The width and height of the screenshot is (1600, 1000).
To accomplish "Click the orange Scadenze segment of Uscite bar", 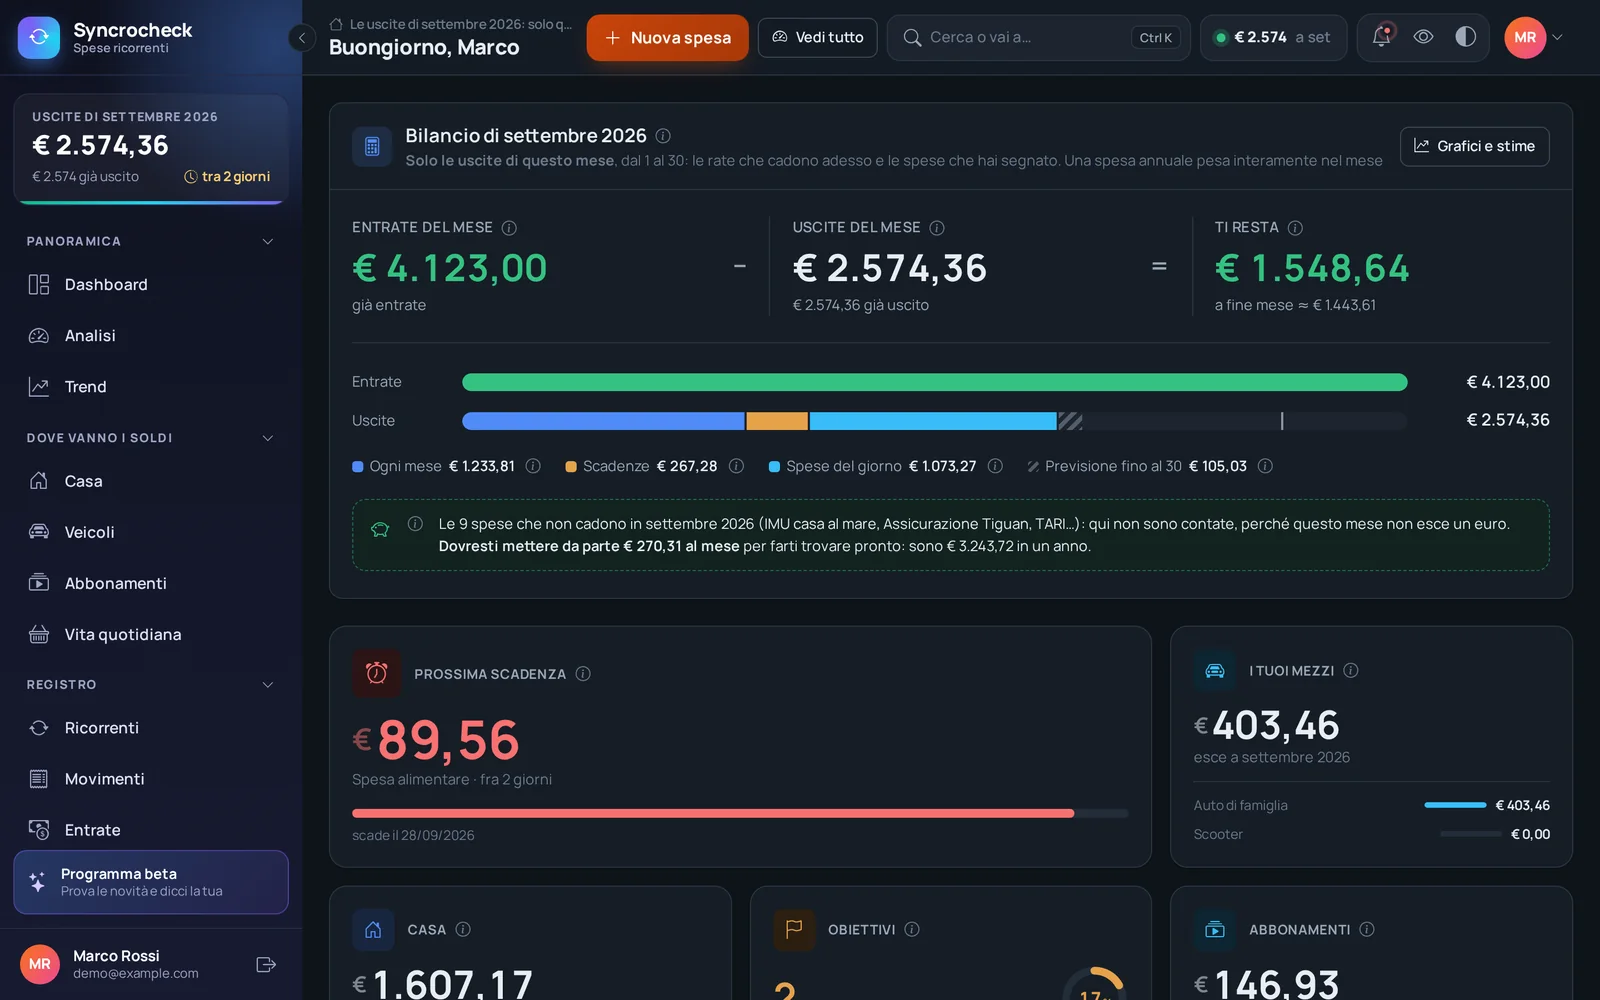I will pyautogui.click(x=777, y=421).
